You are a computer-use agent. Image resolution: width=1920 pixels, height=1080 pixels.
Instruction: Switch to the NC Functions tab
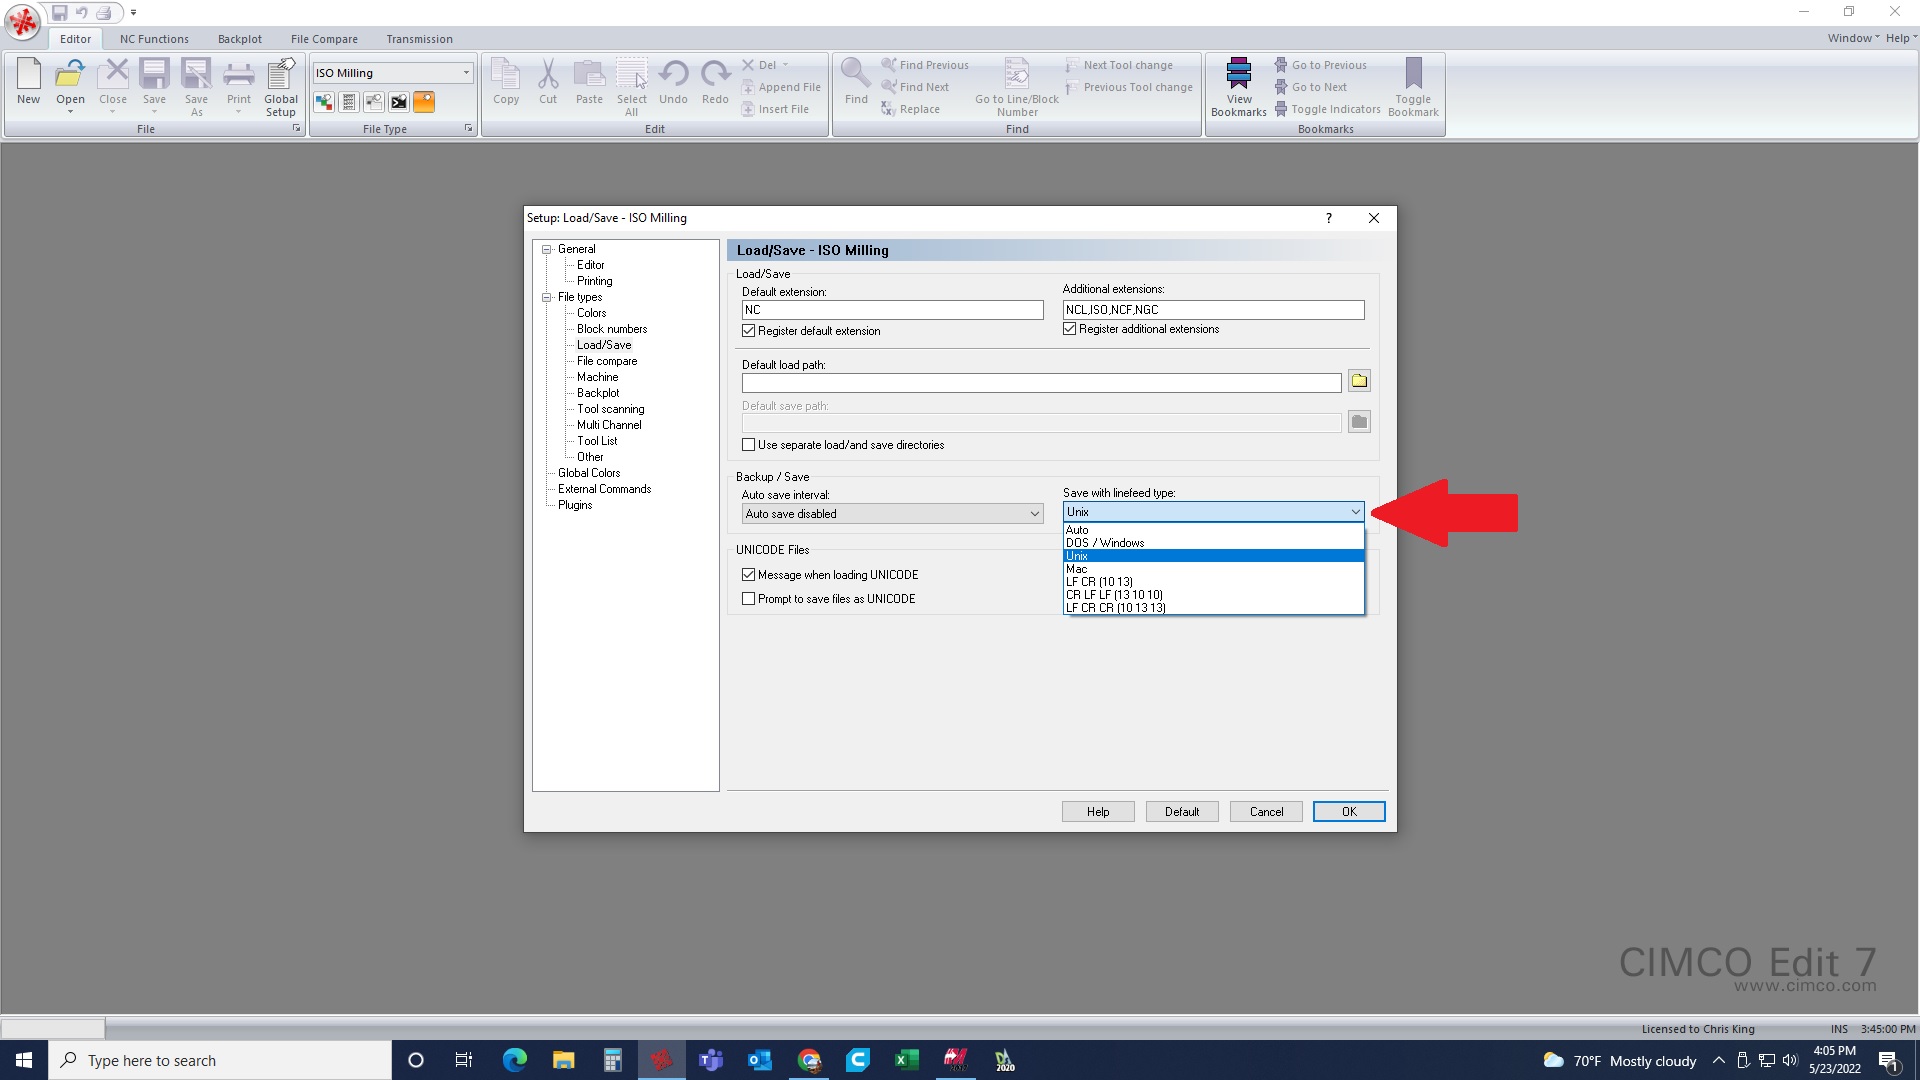154,39
